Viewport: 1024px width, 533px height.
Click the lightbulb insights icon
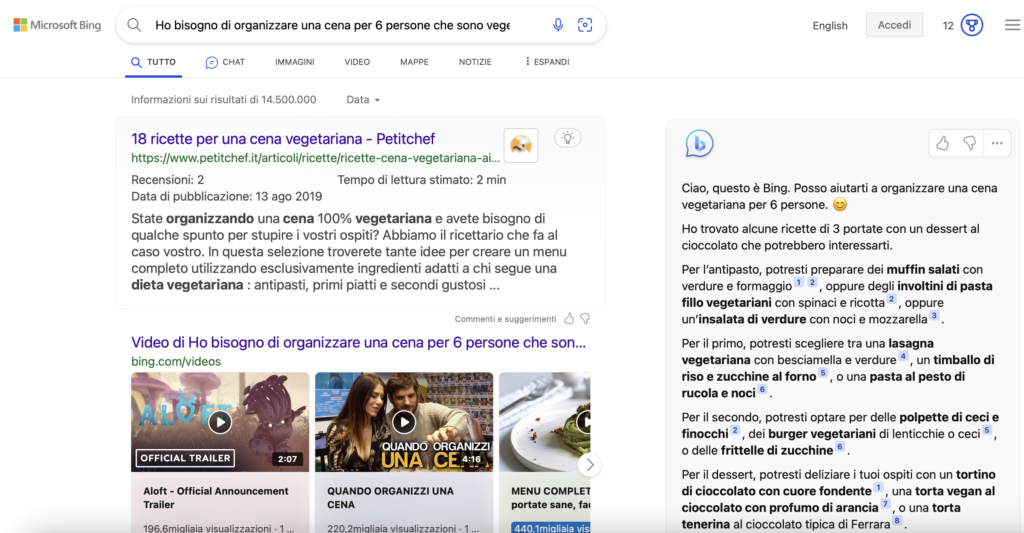tap(568, 138)
